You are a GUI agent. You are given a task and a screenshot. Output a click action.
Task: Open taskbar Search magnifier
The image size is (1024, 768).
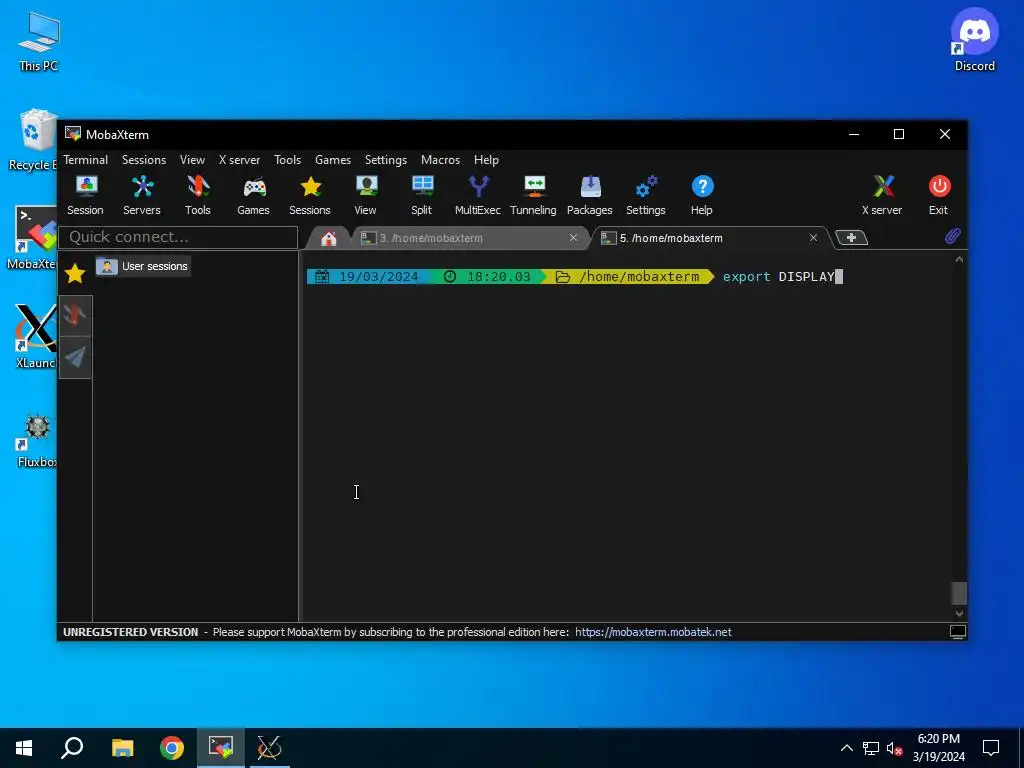click(72, 748)
